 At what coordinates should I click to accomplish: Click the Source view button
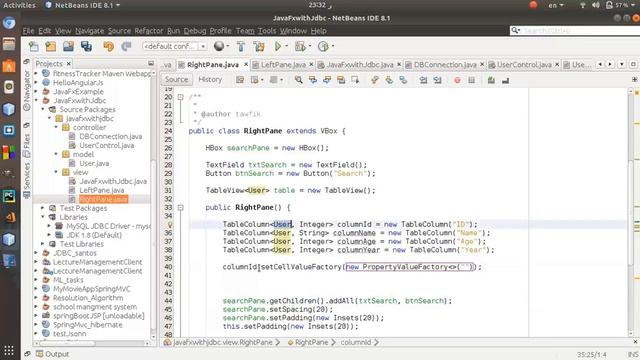[x=176, y=80]
